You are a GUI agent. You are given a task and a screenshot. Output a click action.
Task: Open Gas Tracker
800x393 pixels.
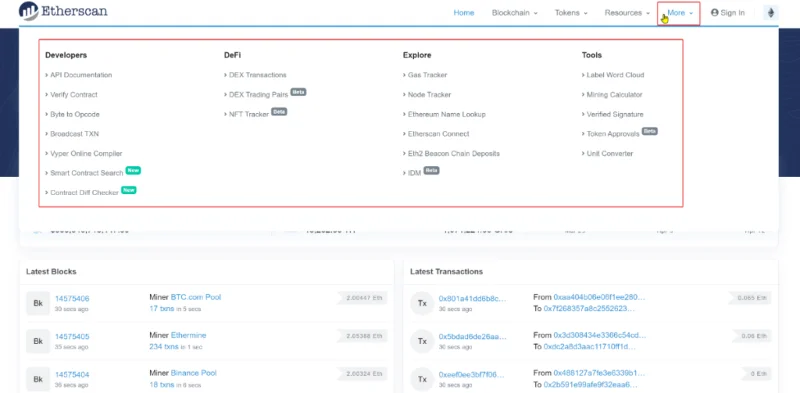click(428, 75)
